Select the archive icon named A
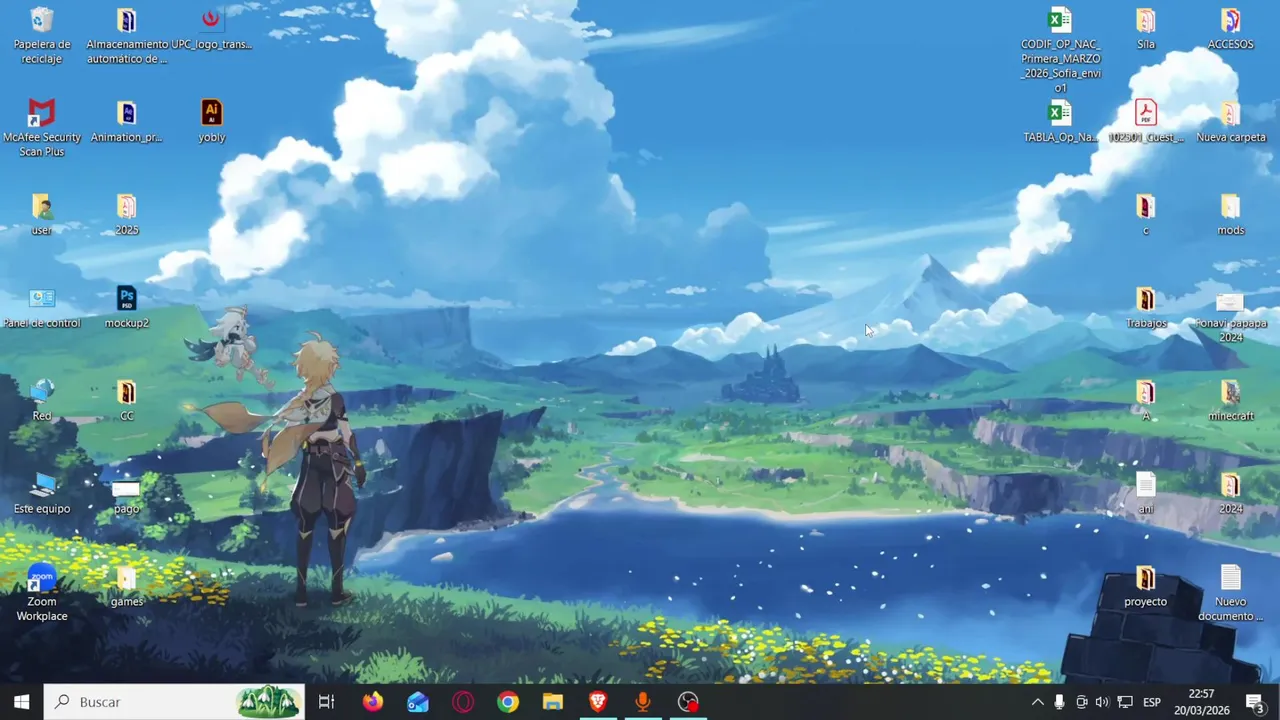Viewport: 1280px width, 720px height. coord(1146,400)
